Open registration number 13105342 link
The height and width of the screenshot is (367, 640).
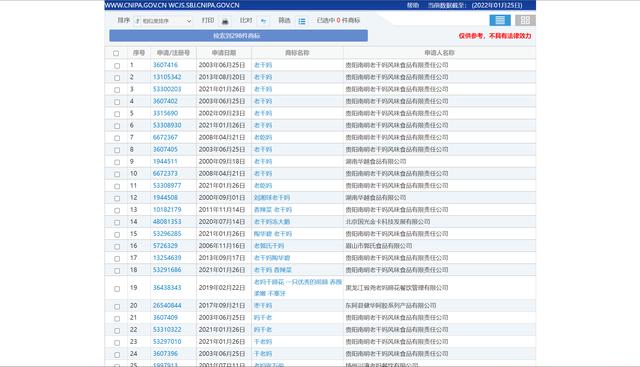pyautogui.click(x=167, y=77)
